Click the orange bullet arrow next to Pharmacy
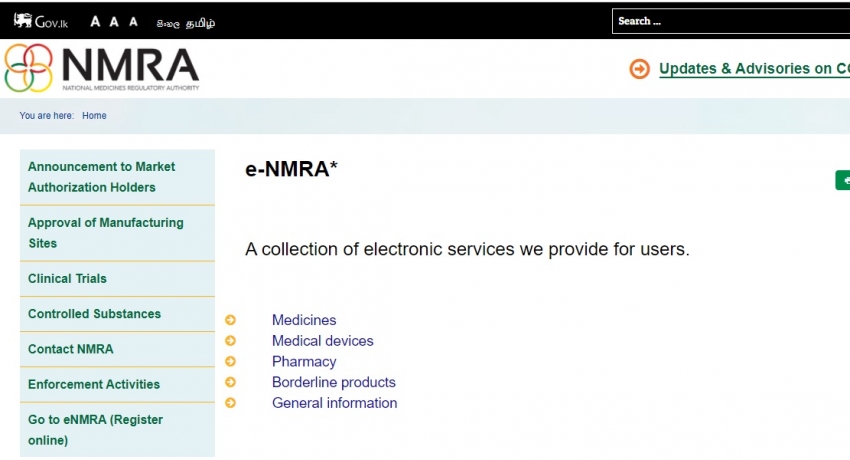This screenshot has height=460, width=850. (230, 361)
